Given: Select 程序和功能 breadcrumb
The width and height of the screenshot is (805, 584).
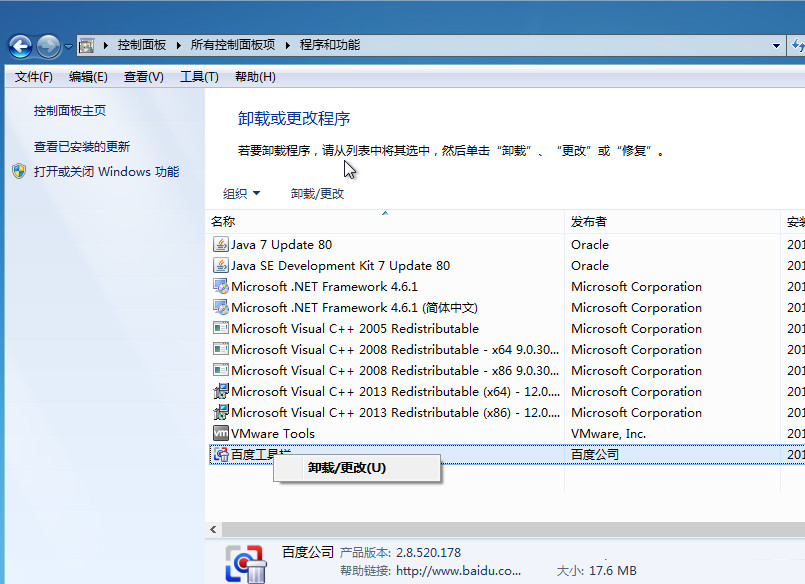Looking at the screenshot, I should click(x=330, y=45).
